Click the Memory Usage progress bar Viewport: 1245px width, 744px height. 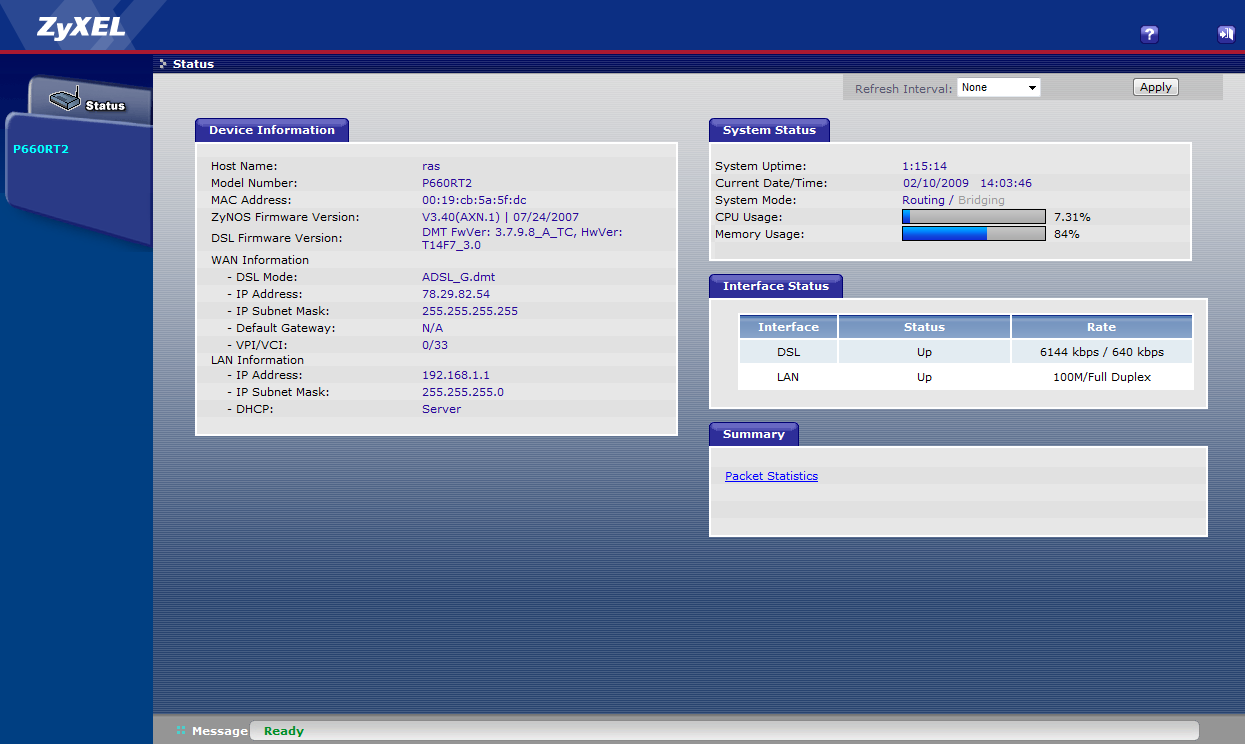click(x=973, y=234)
